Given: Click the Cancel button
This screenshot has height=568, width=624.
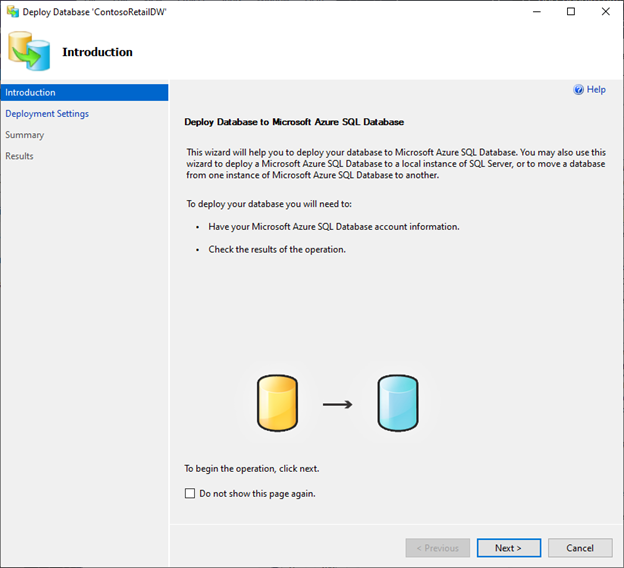Looking at the screenshot, I should point(580,548).
